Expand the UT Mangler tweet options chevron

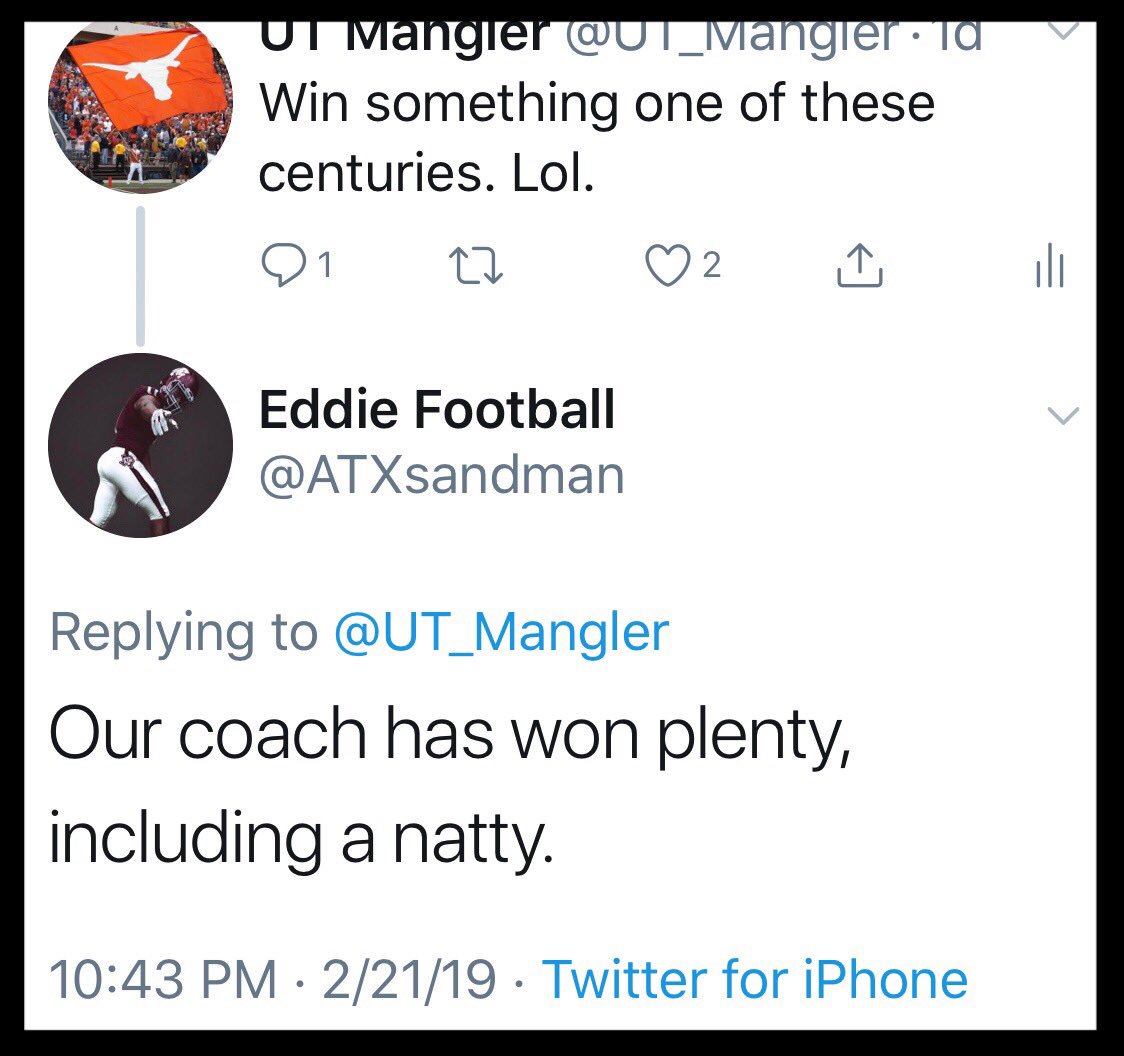coord(1063,30)
